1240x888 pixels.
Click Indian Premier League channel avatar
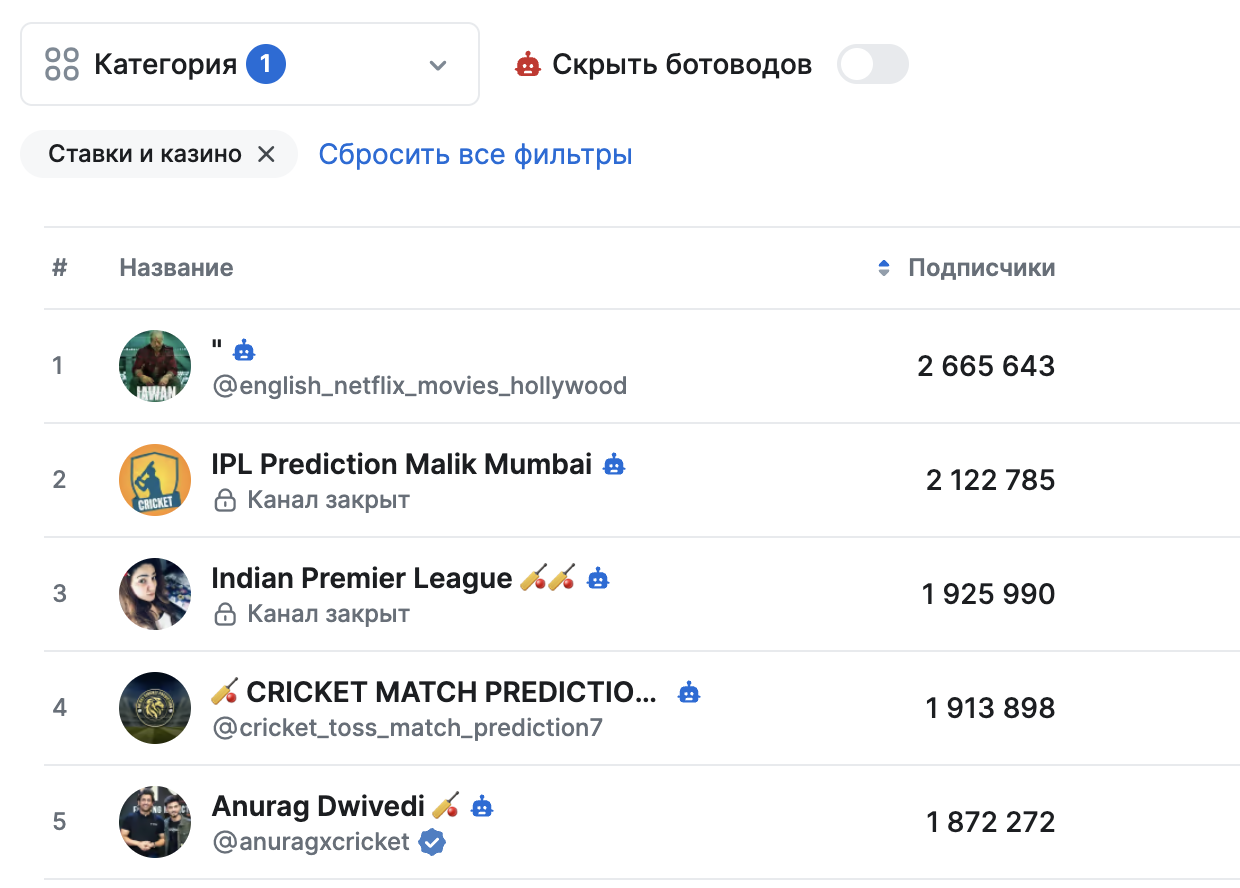(155, 594)
